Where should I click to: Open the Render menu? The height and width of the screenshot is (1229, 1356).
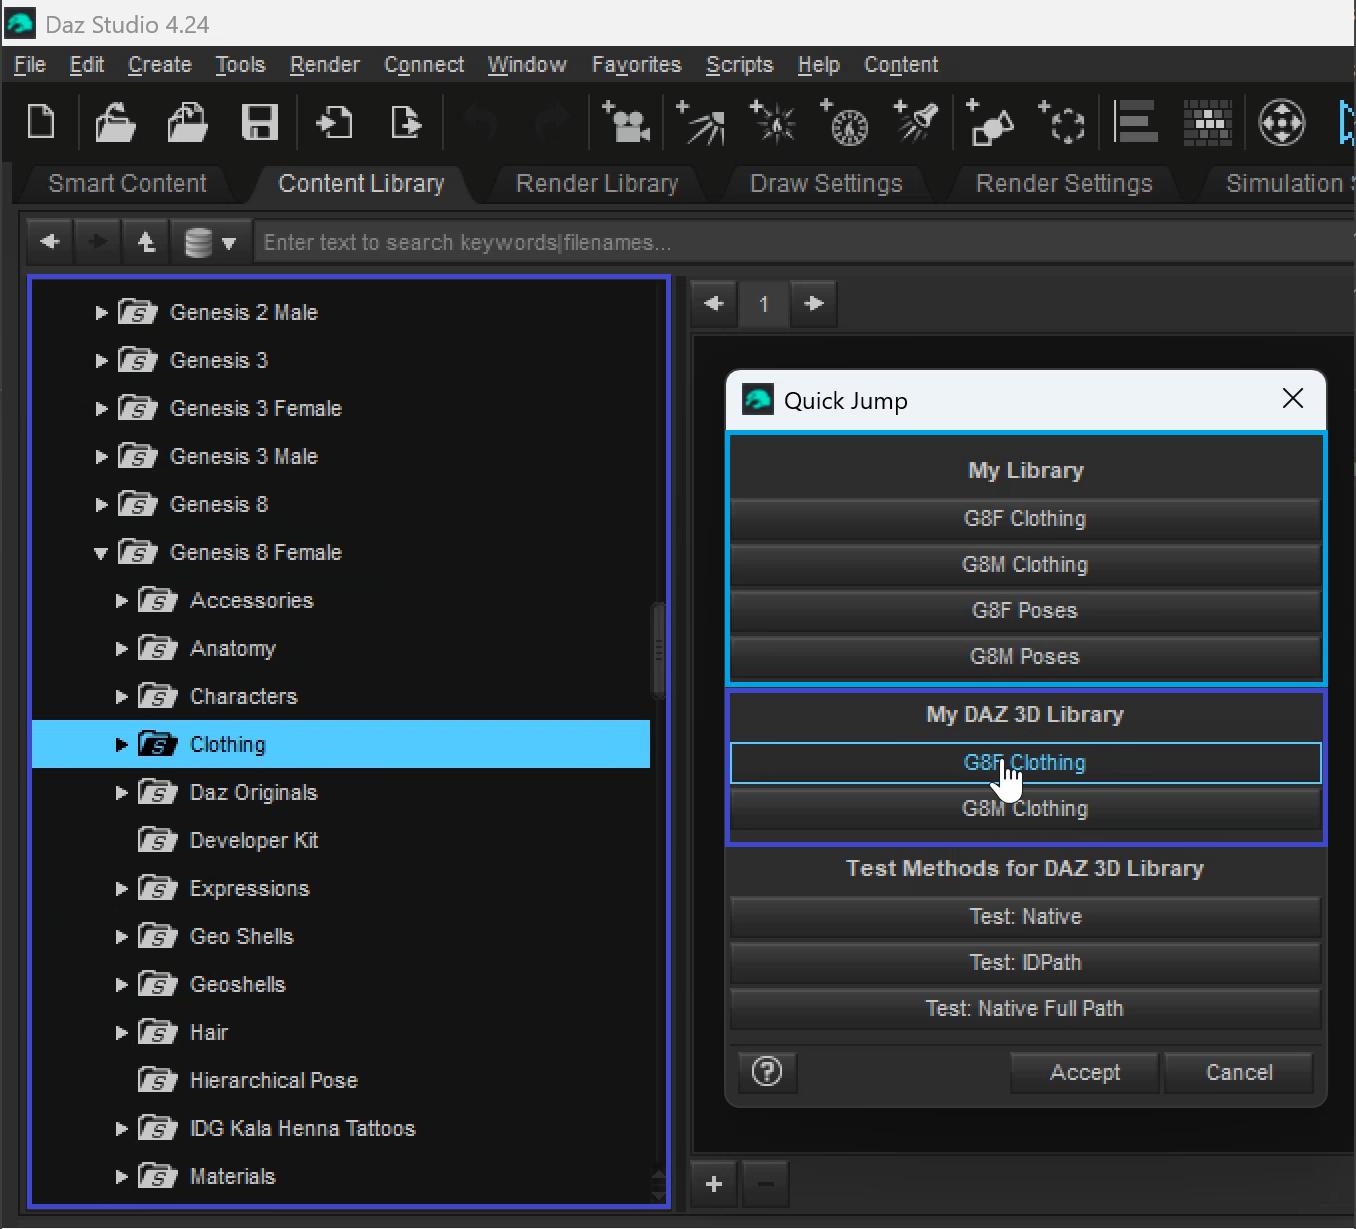[x=325, y=65]
